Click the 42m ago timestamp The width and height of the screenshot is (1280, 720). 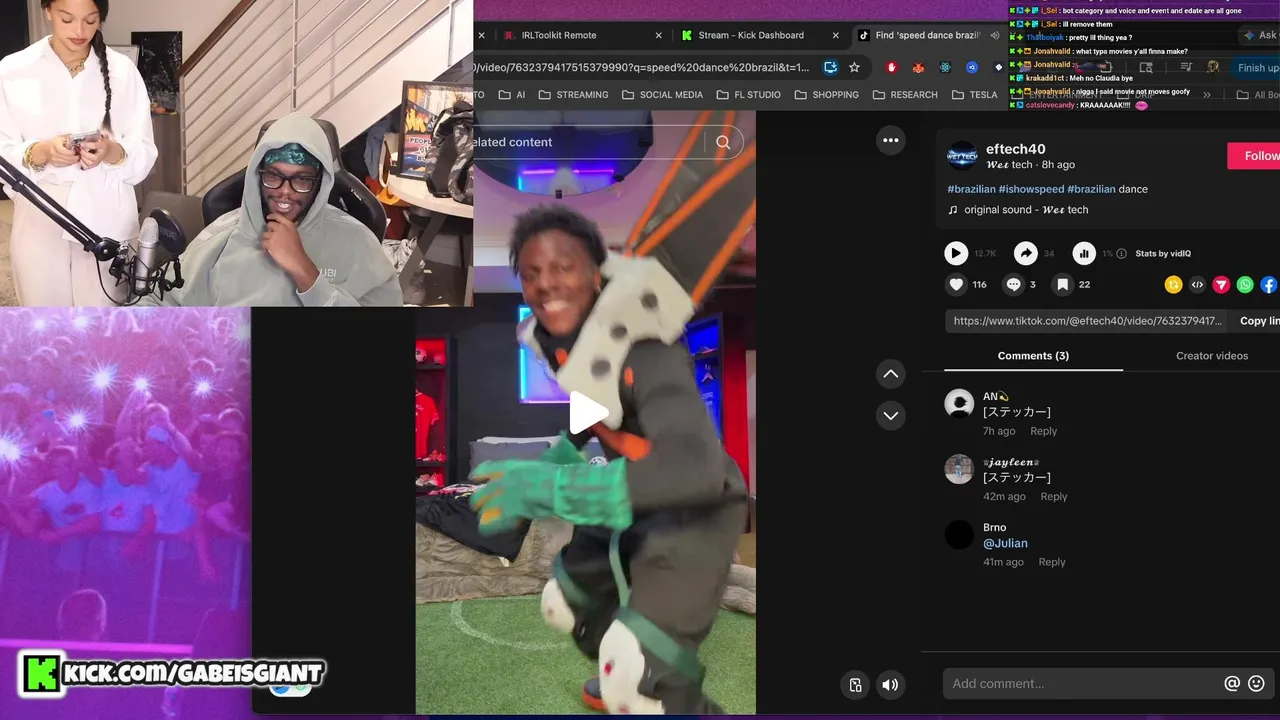coord(1004,497)
